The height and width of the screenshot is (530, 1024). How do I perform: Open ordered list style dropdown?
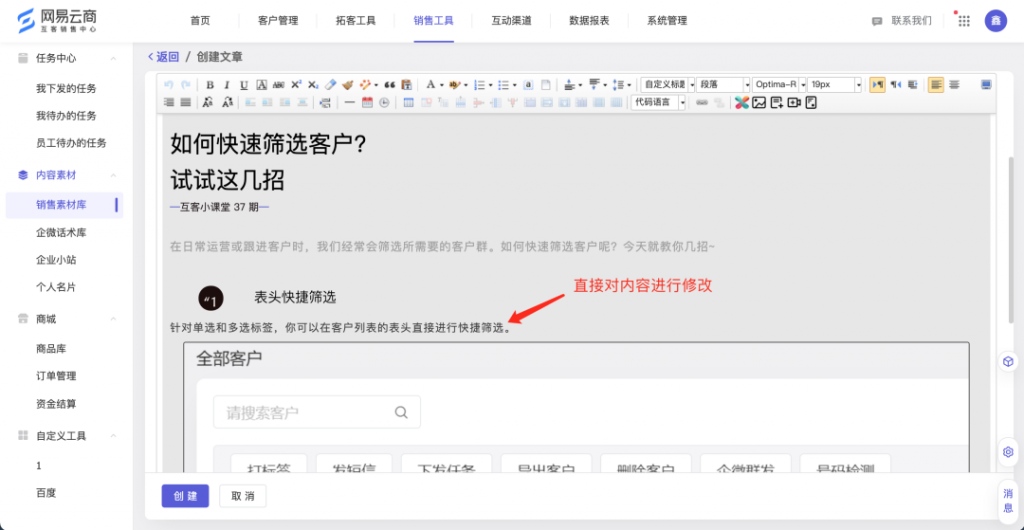pyautogui.click(x=490, y=85)
